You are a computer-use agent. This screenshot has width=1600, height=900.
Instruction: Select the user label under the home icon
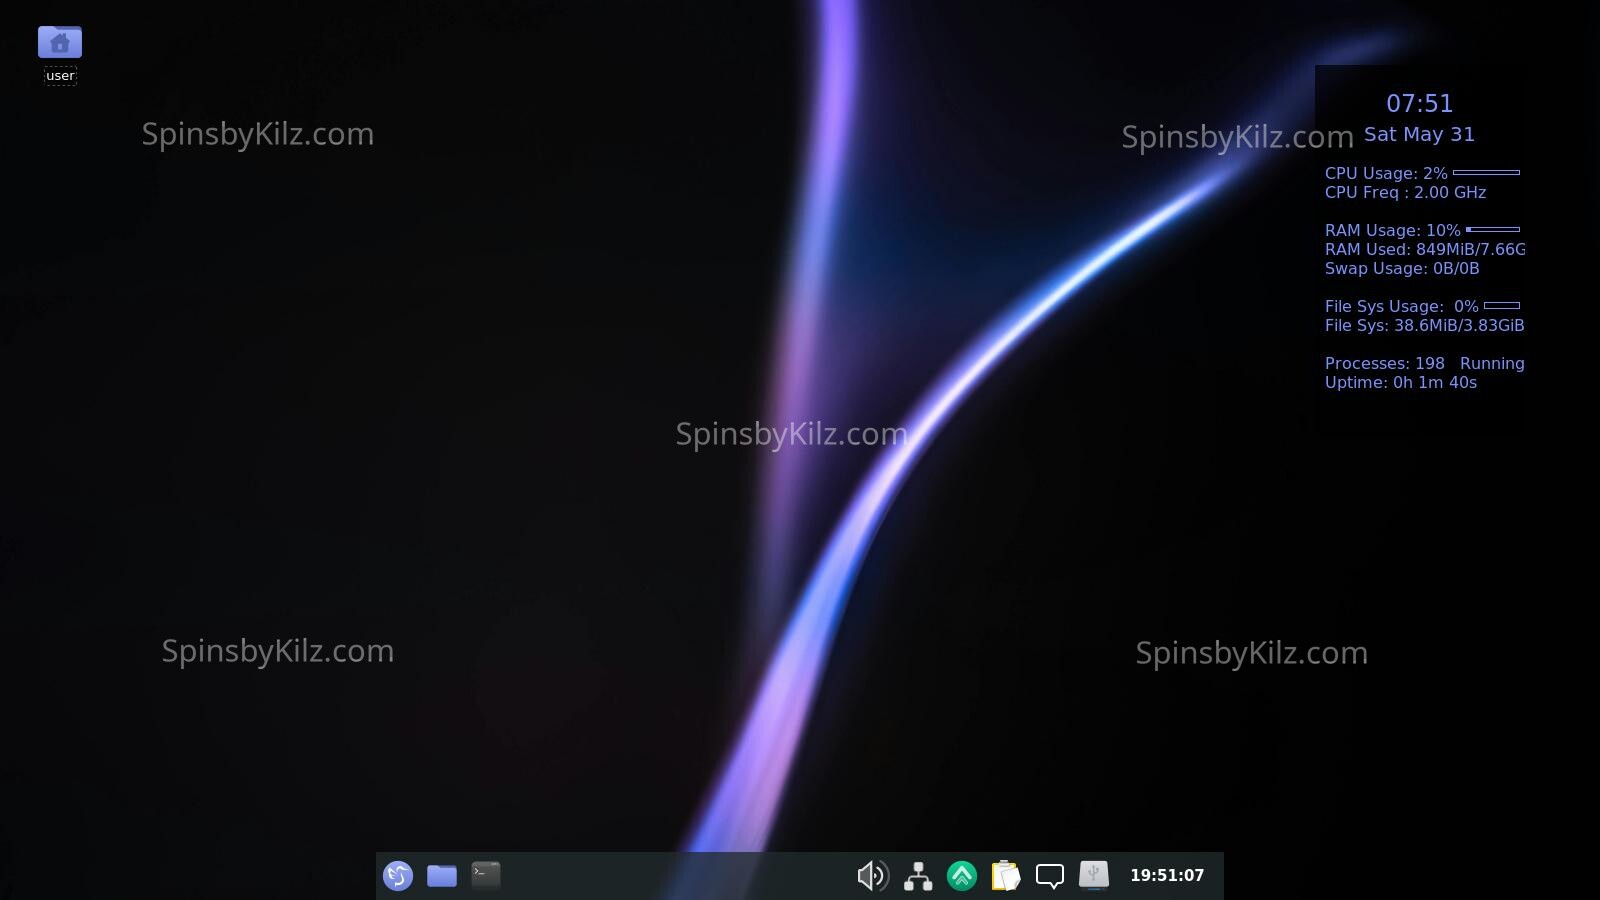60,76
